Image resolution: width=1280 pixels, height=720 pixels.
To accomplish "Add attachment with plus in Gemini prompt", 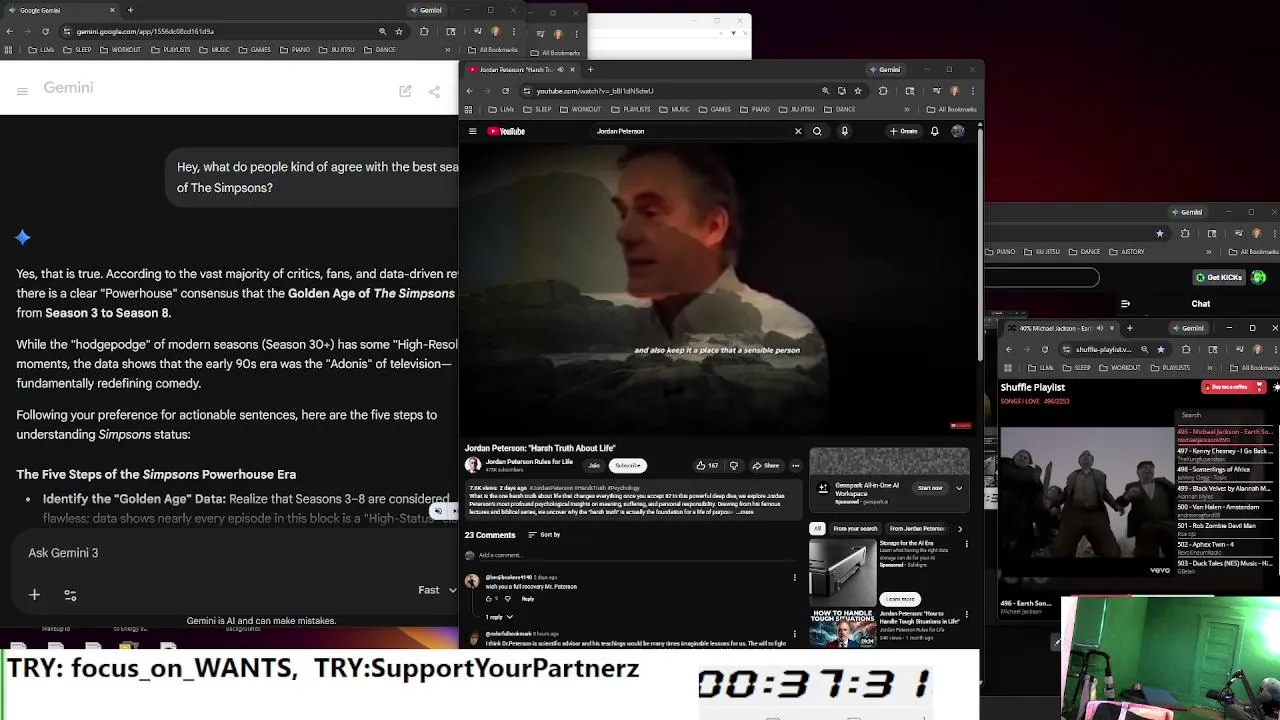I will coord(34,595).
